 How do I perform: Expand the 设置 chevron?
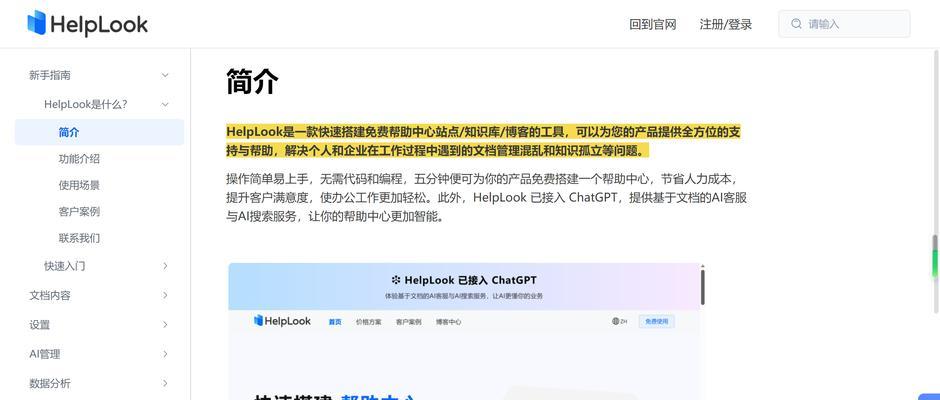[165, 324]
